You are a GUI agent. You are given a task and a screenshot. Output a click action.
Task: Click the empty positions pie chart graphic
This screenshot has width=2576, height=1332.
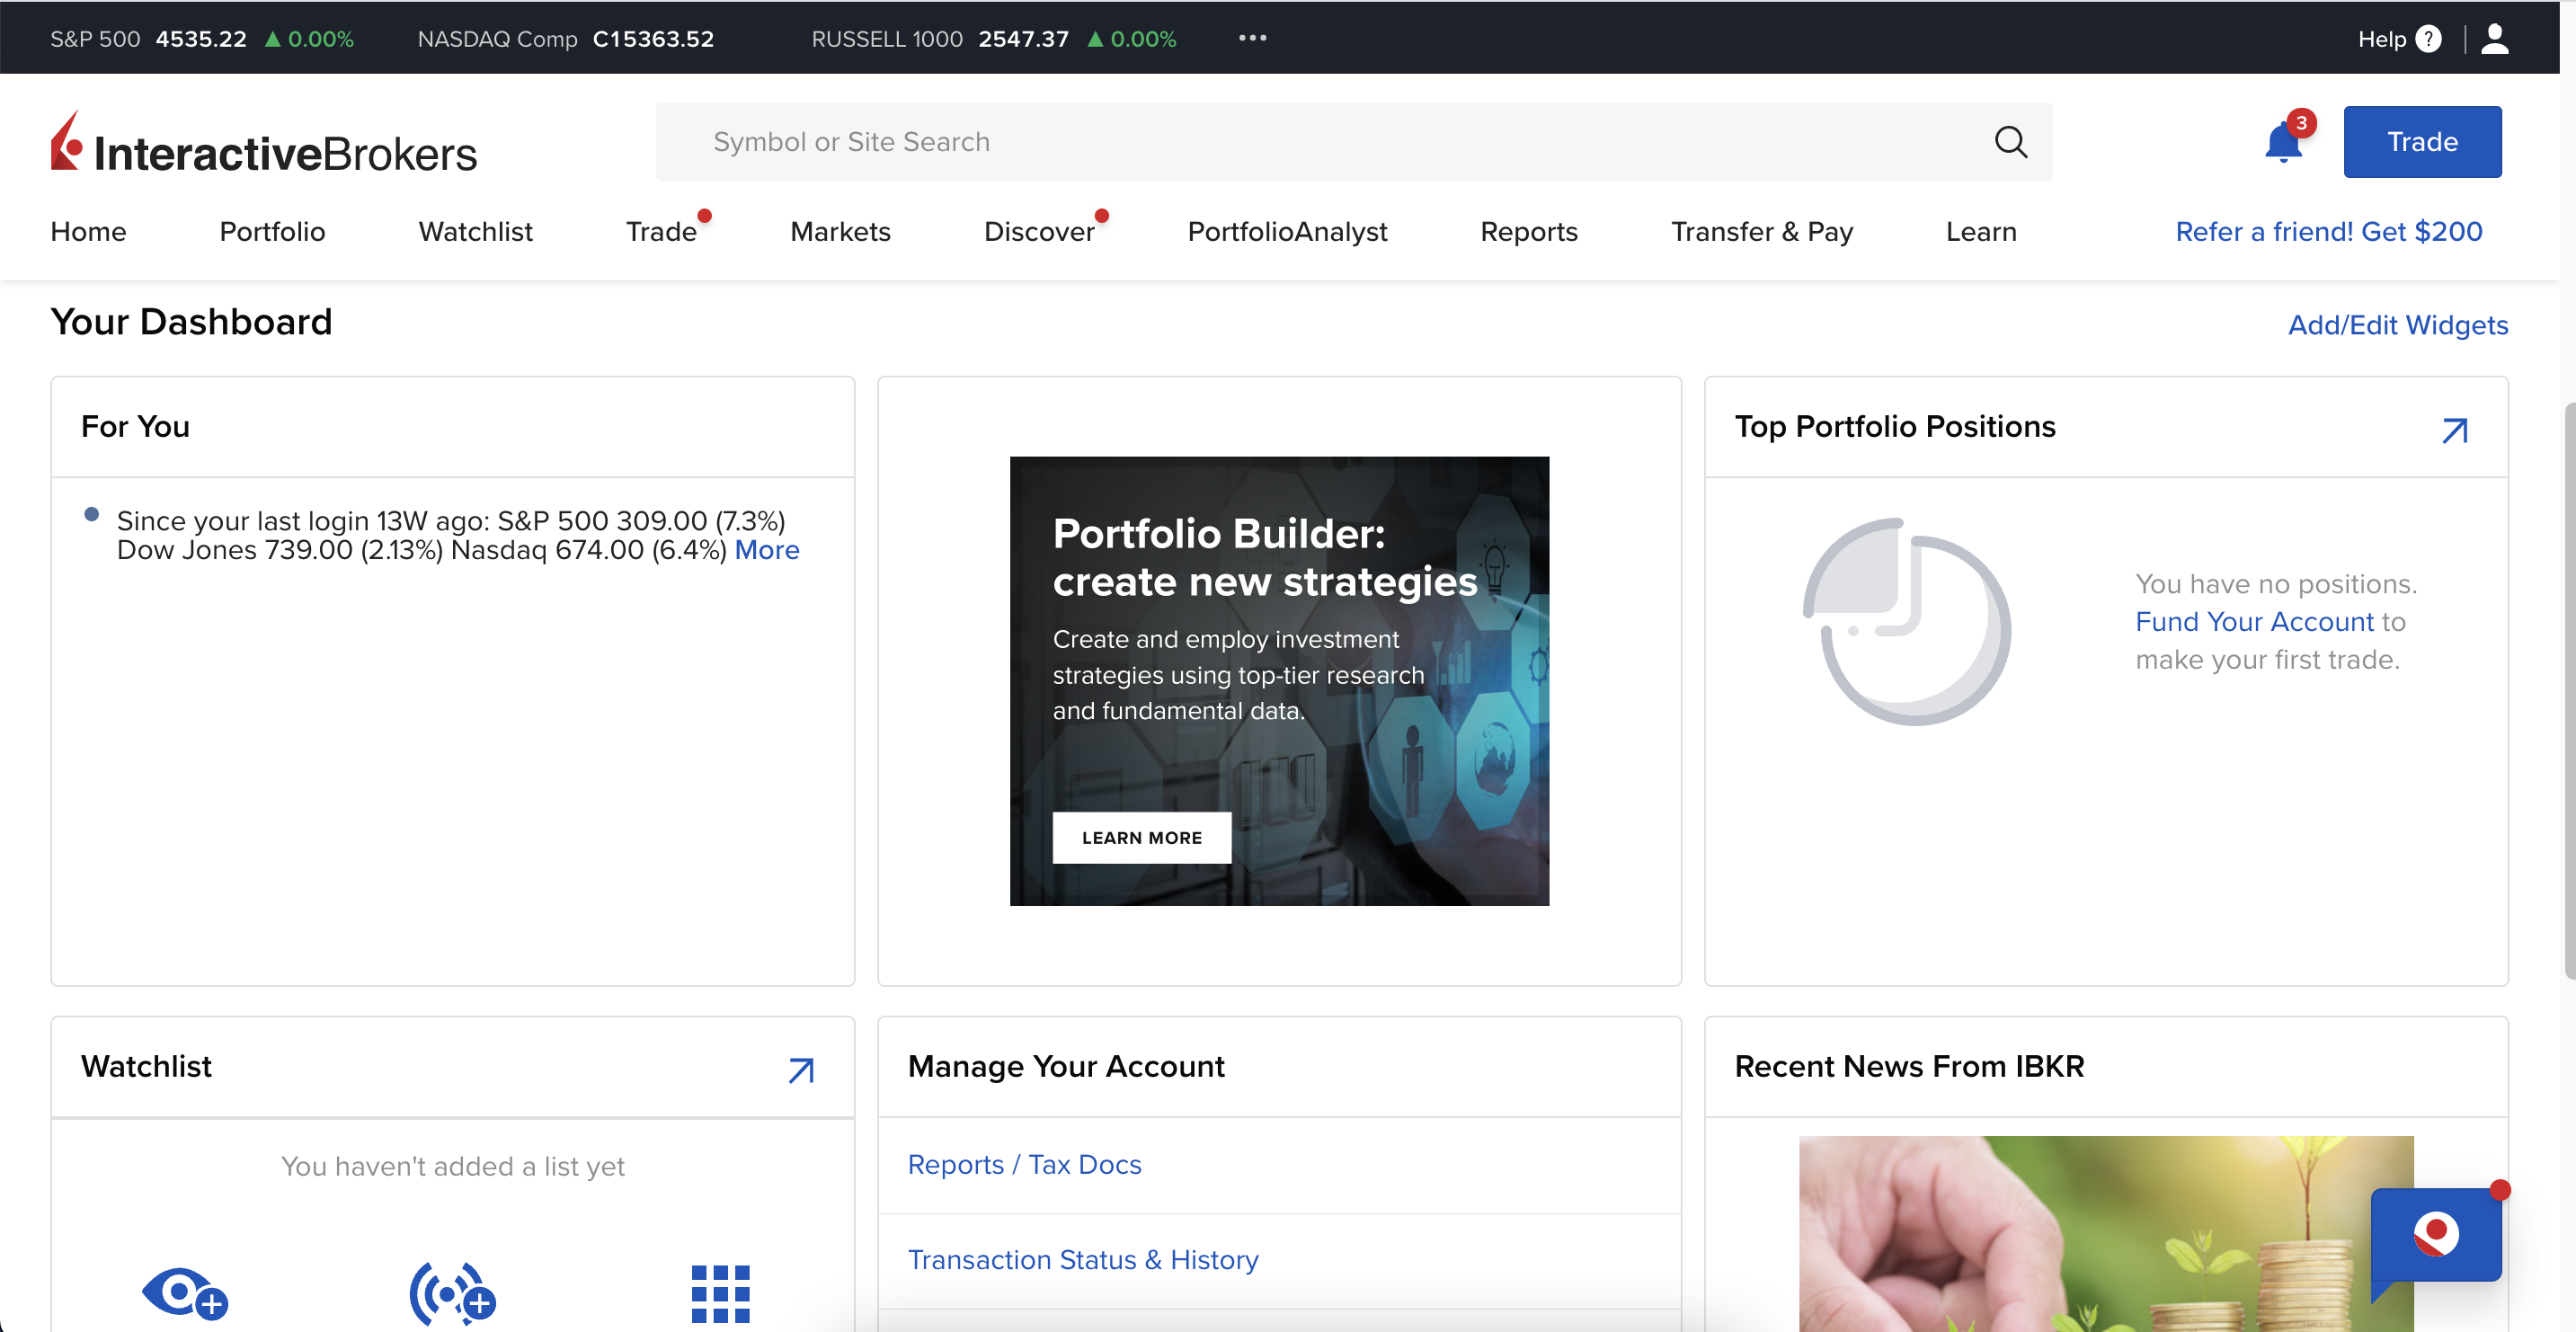point(1907,621)
